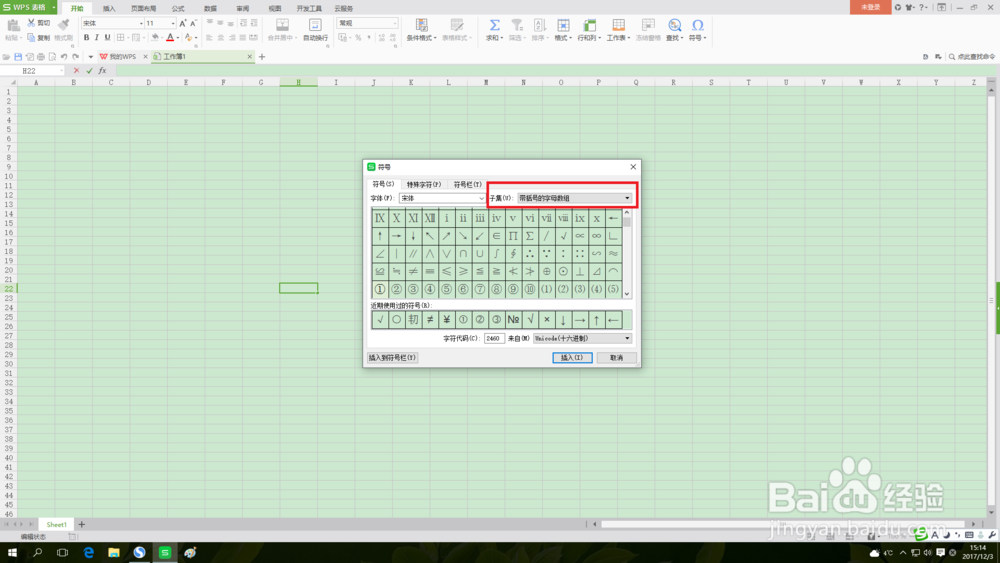The height and width of the screenshot is (563, 1000).
Task: Click the taskbar search magnifier icon
Action: [38, 552]
